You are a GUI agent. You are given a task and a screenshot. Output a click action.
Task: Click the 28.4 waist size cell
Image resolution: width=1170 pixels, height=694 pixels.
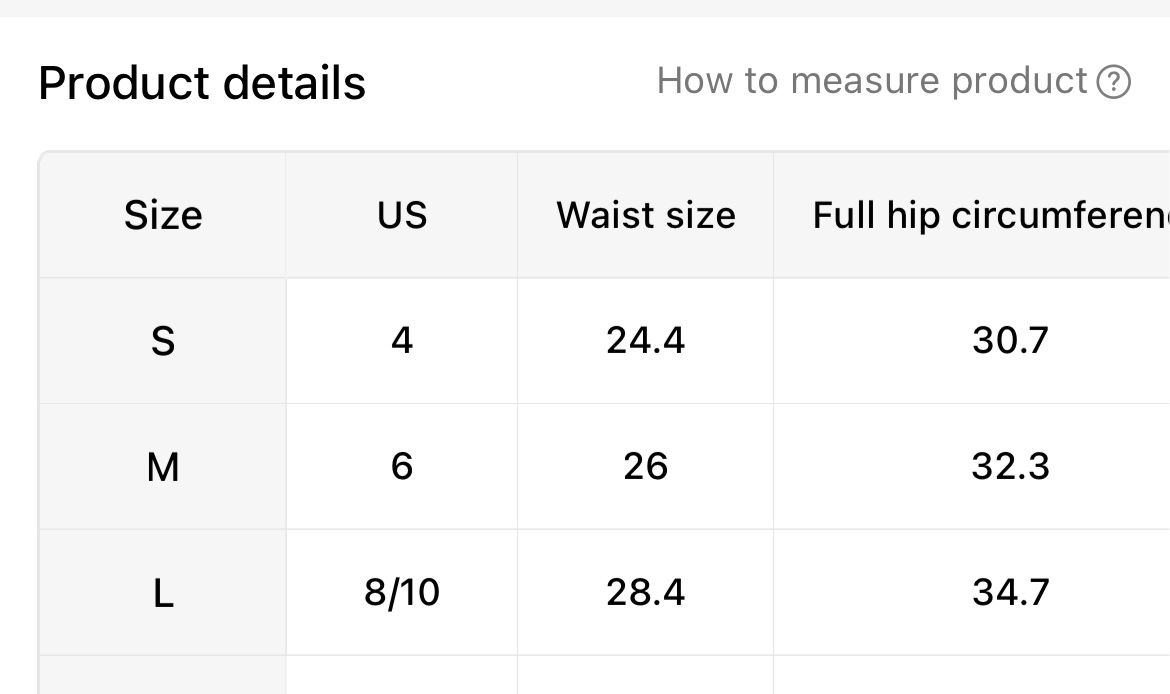(645, 593)
